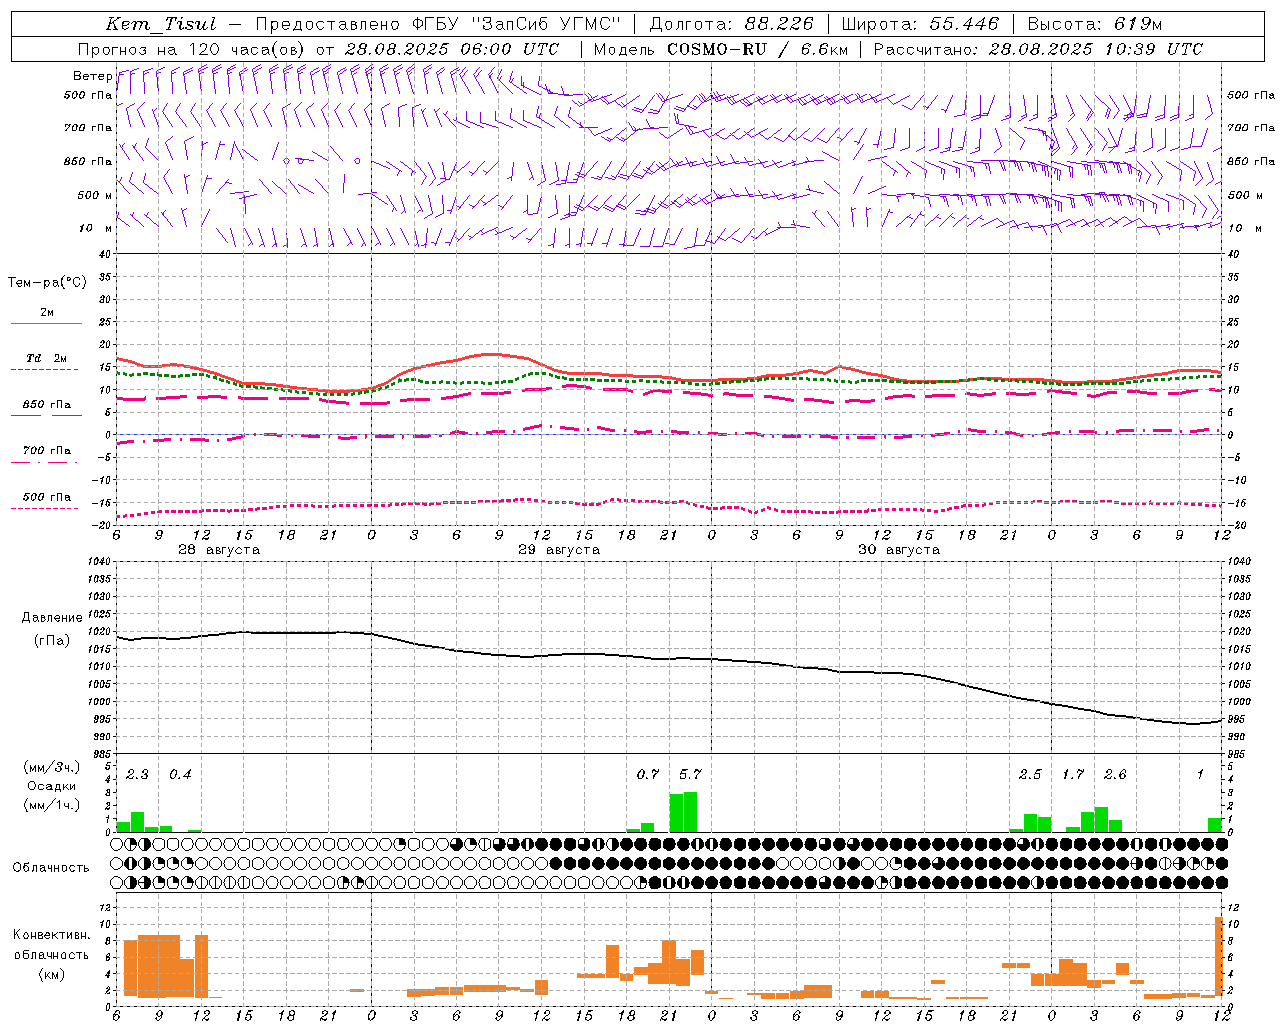Click the 0.4 precipitation total value
The width and height of the screenshot is (1280, 1024).
(x=180, y=774)
